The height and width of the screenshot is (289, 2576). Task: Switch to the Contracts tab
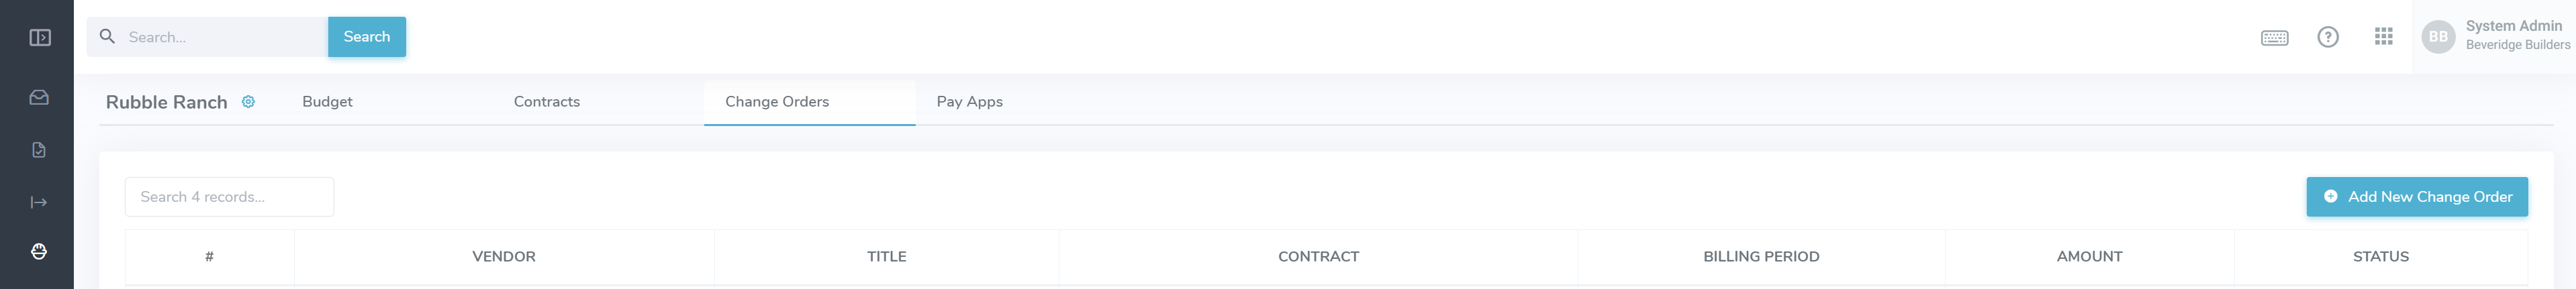point(546,102)
